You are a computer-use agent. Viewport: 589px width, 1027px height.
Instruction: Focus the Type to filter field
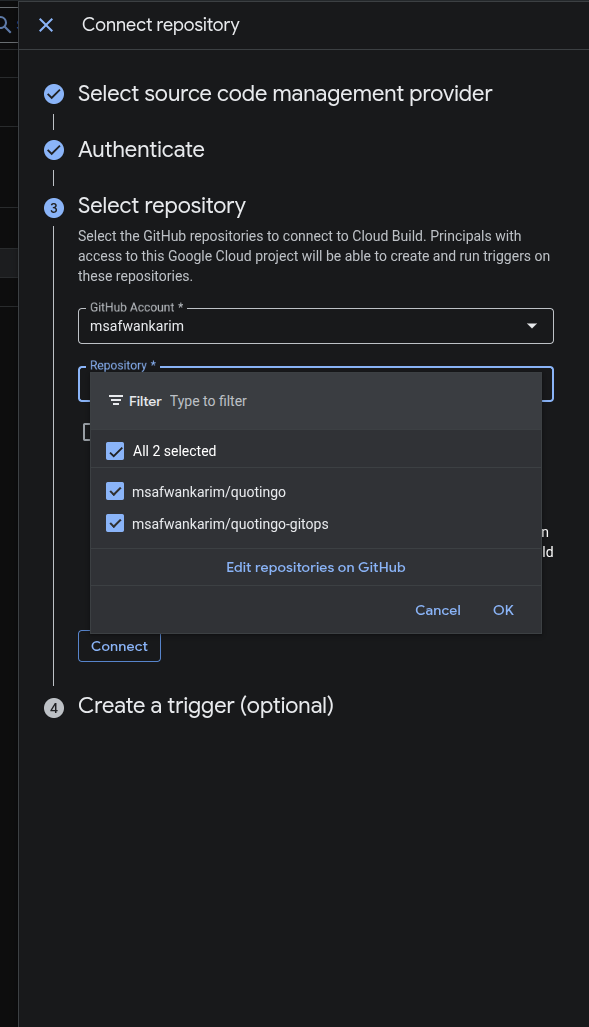[351, 401]
